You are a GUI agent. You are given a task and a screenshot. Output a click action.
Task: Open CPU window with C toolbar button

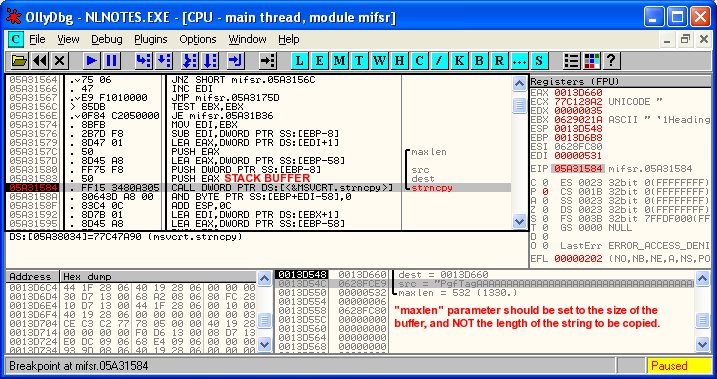[x=419, y=60]
